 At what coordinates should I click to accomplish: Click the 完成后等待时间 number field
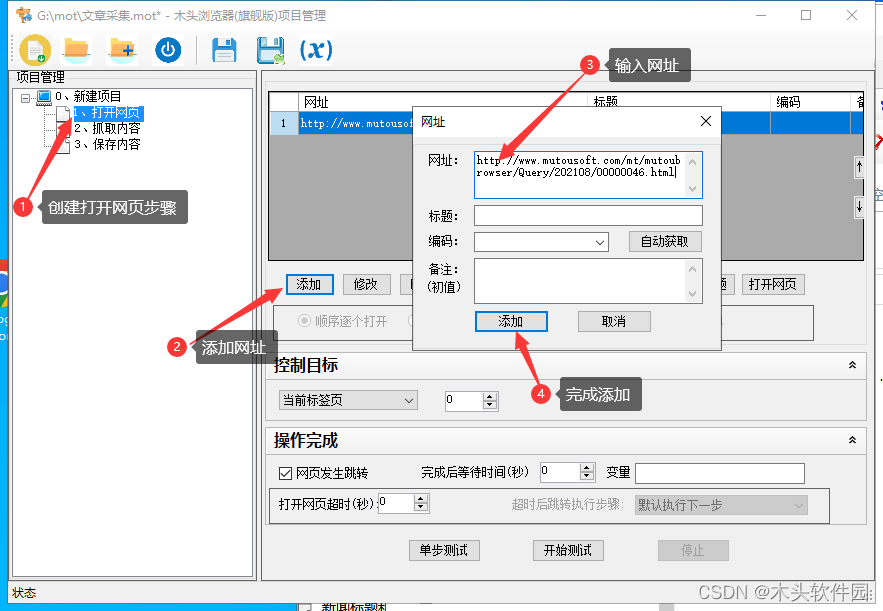click(560, 472)
